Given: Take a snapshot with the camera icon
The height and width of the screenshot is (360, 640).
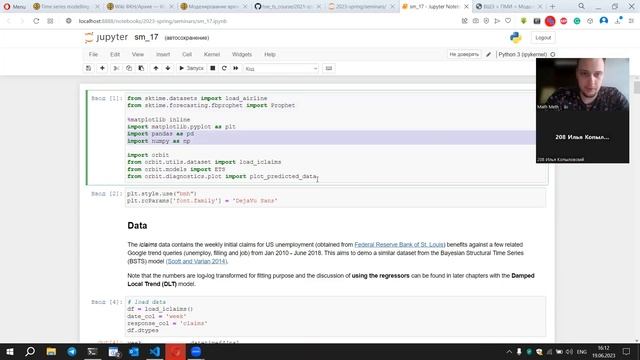Looking at the screenshot, I should pyautogui.click(x=476, y=21).
